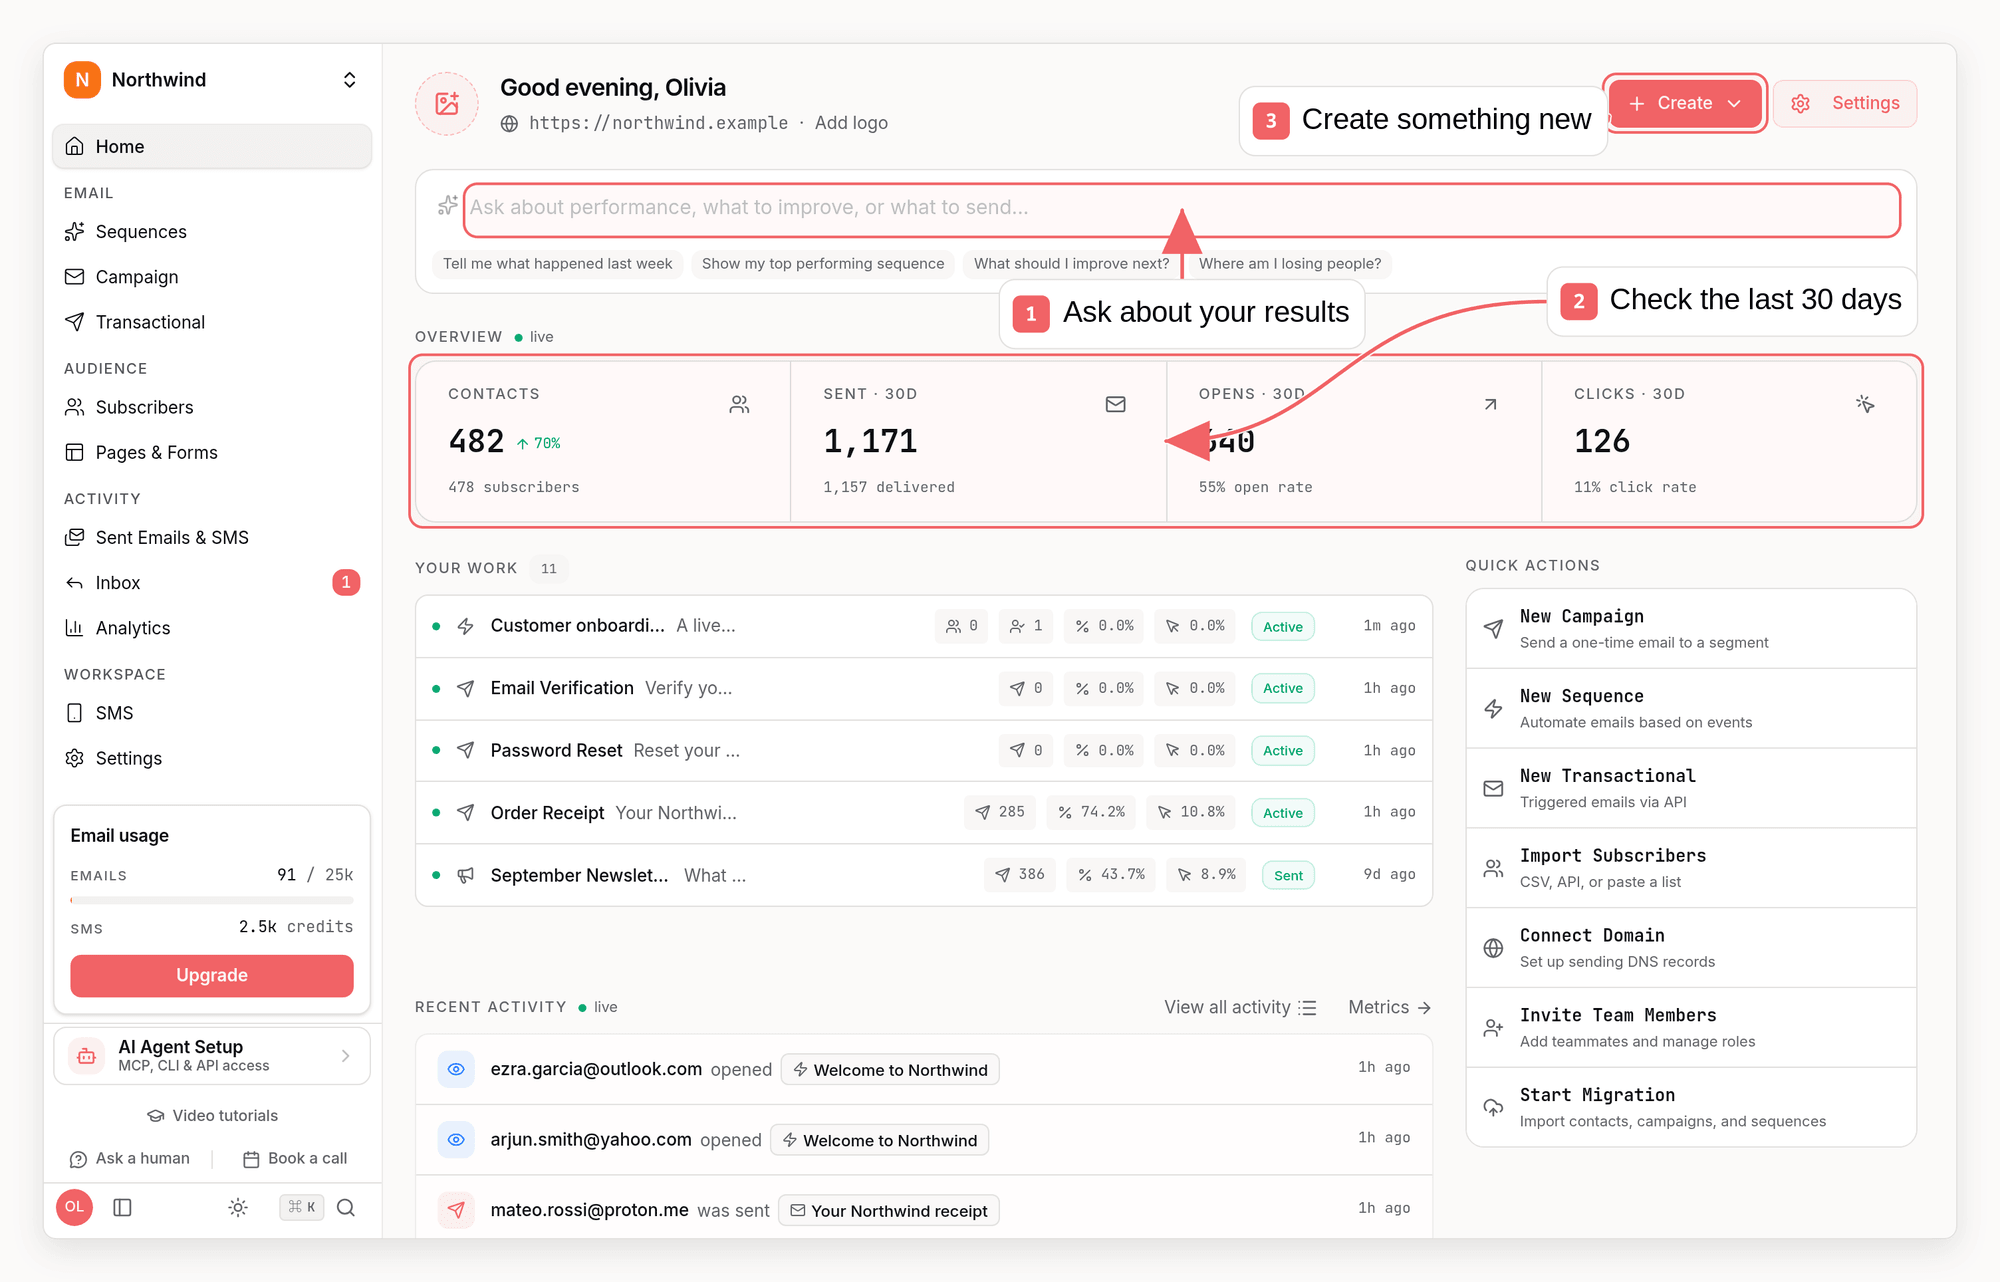2000x1282 pixels.
Task: Click the Add logo link
Action: [x=851, y=123]
